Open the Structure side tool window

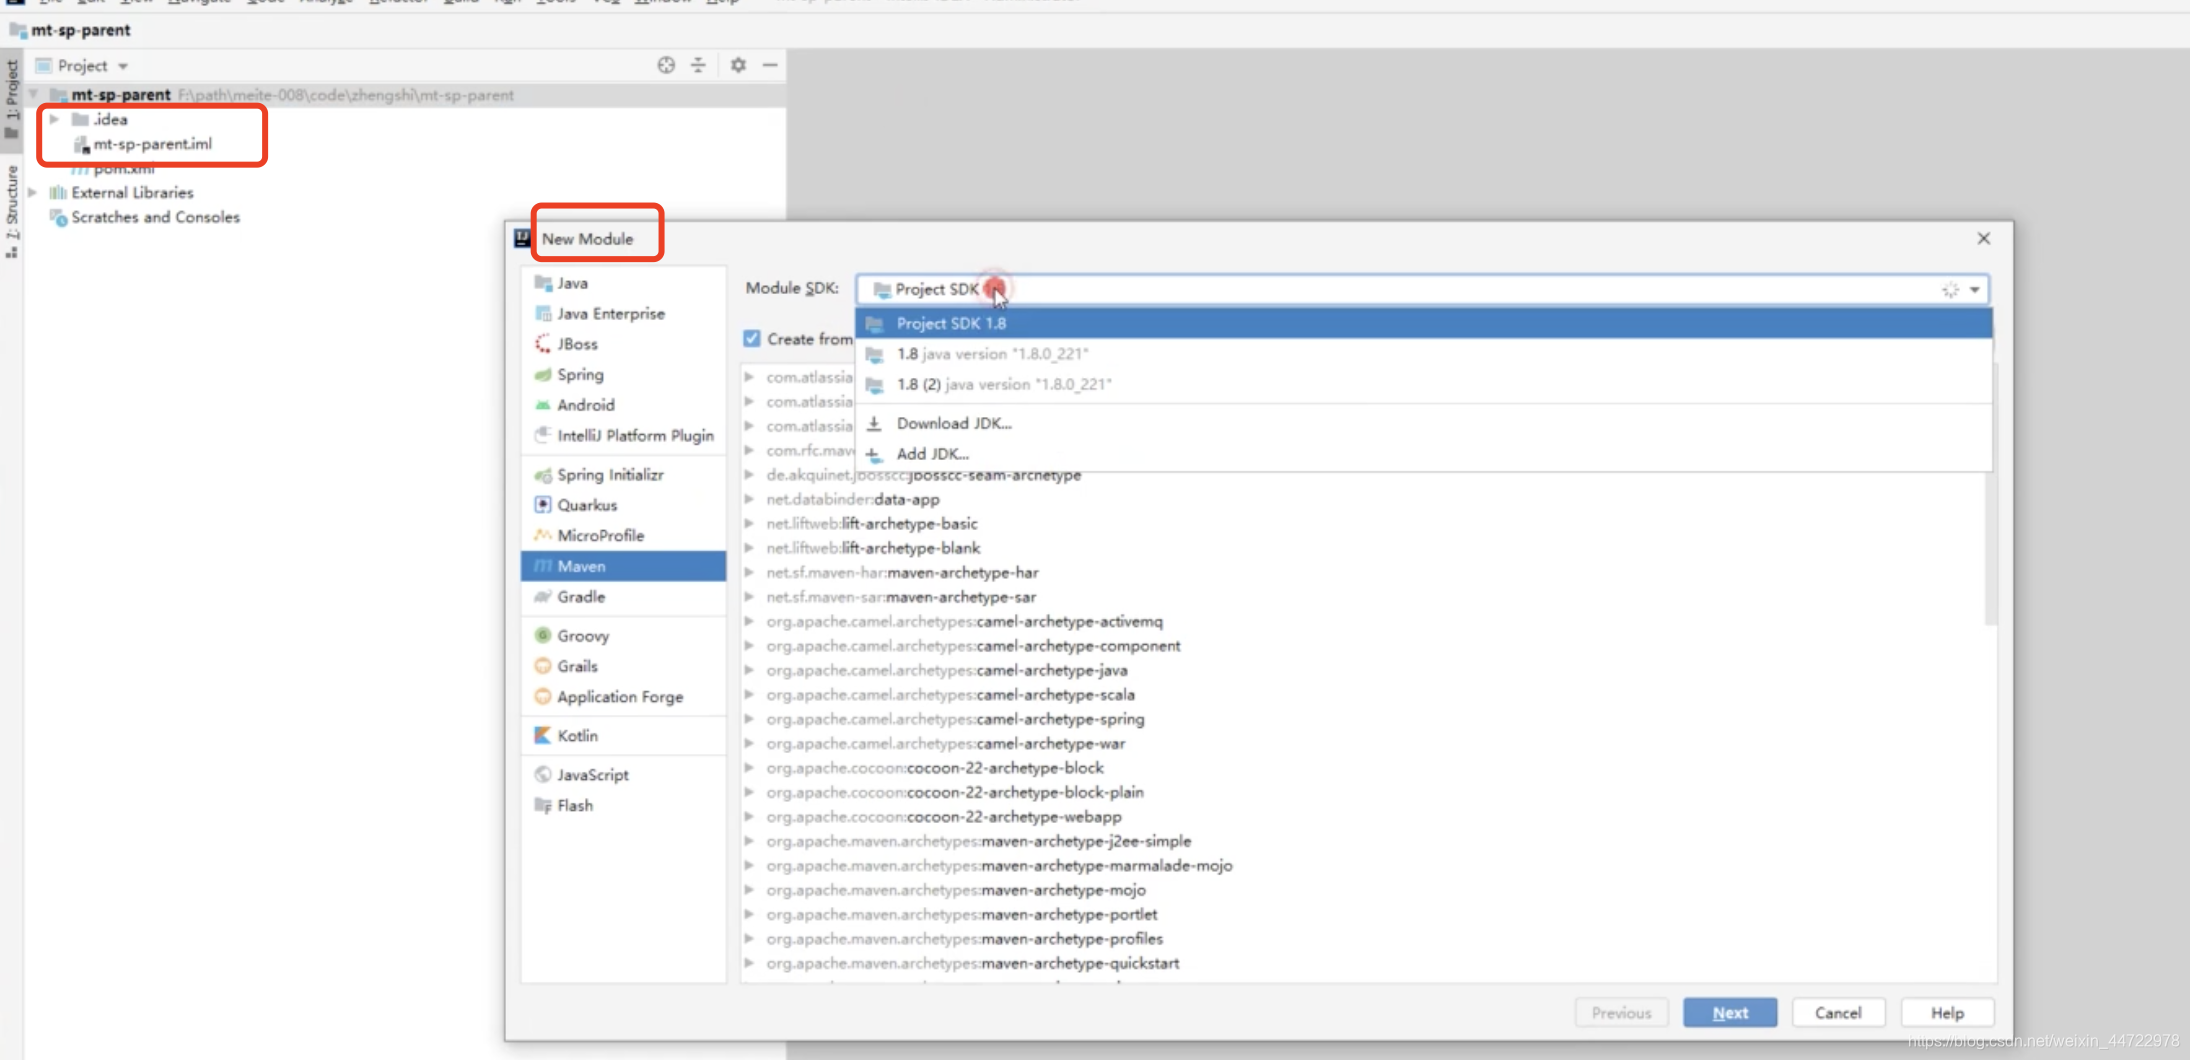point(12,212)
